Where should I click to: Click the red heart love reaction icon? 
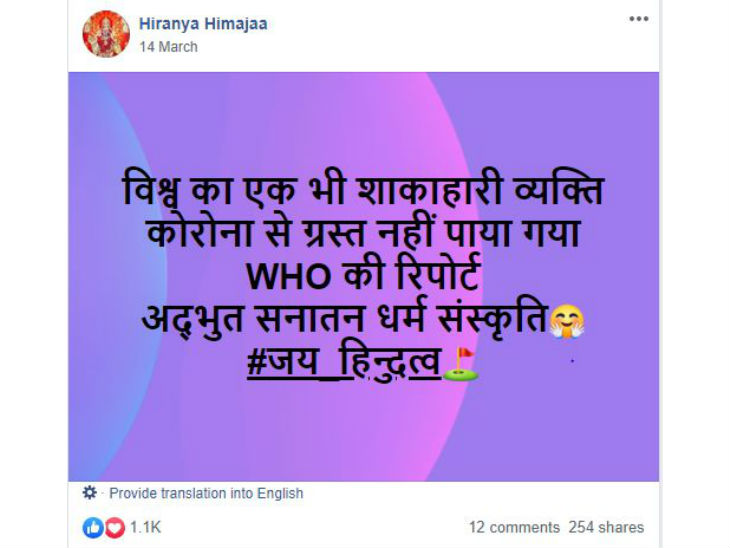coord(115,528)
